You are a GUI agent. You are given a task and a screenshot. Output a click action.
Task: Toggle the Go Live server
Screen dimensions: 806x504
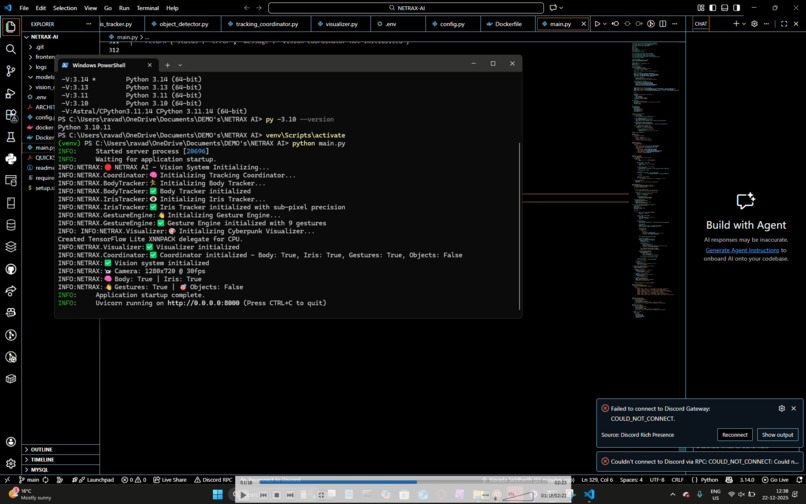[x=775, y=479]
